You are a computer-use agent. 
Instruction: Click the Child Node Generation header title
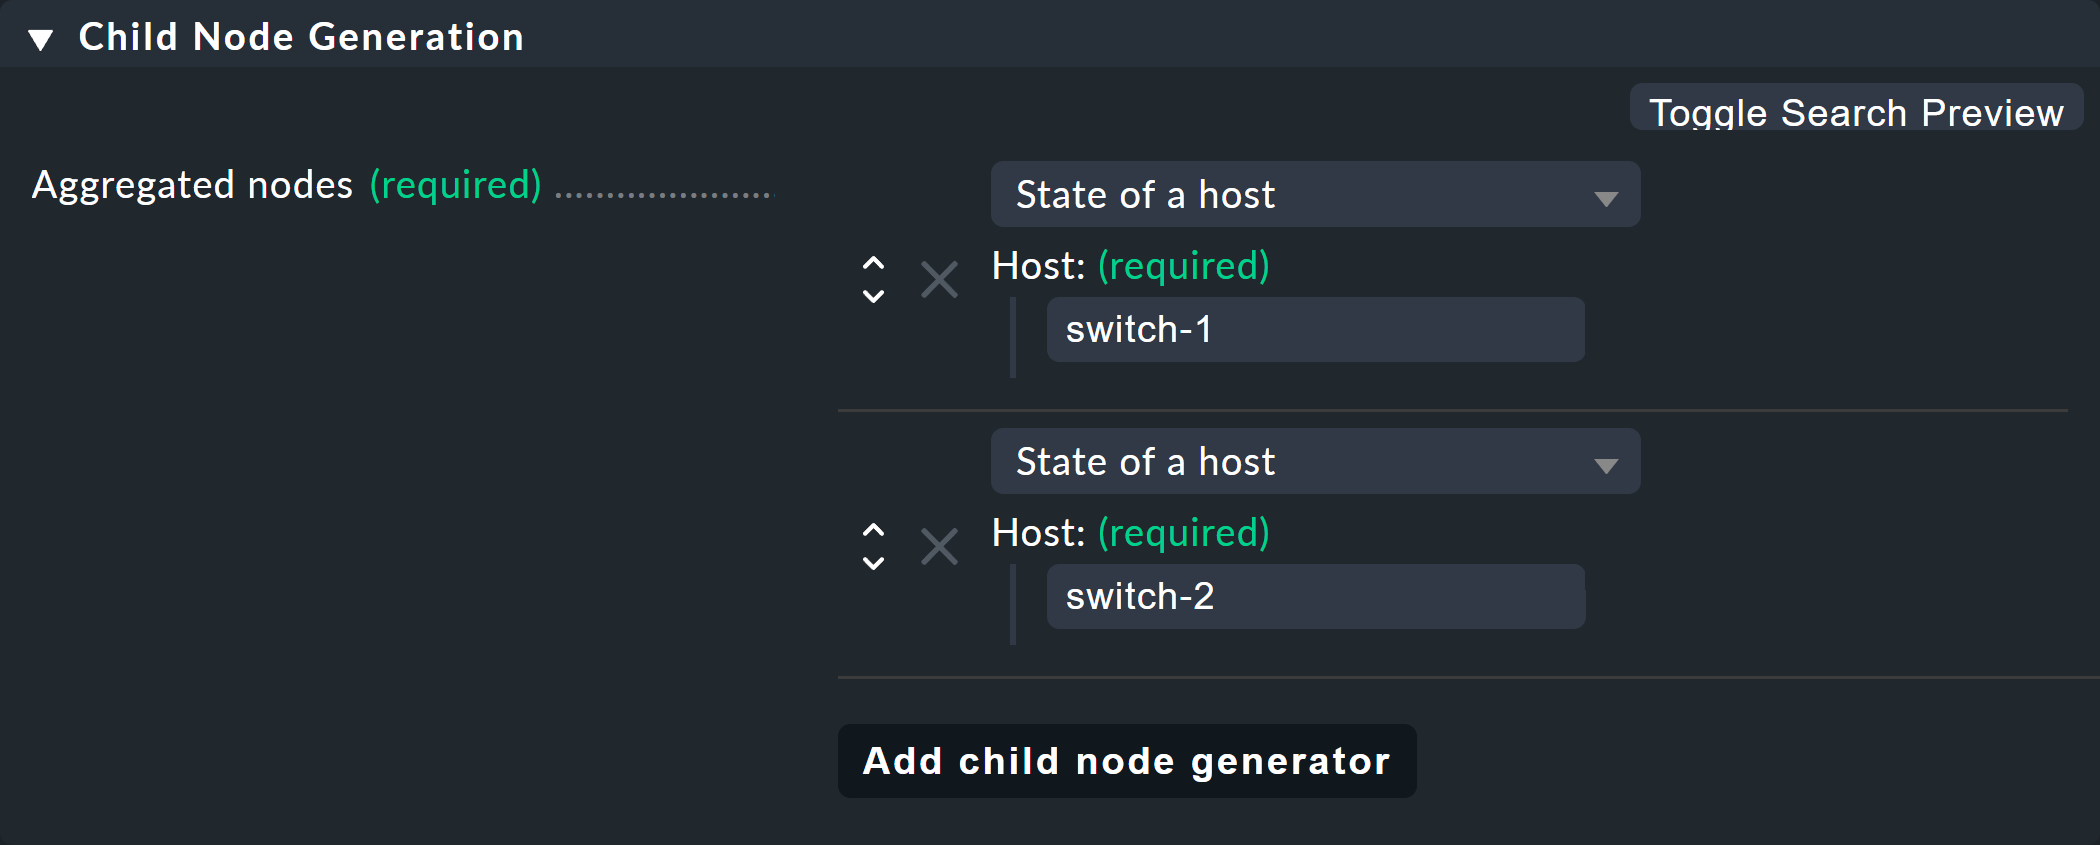[x=301, y=37]
